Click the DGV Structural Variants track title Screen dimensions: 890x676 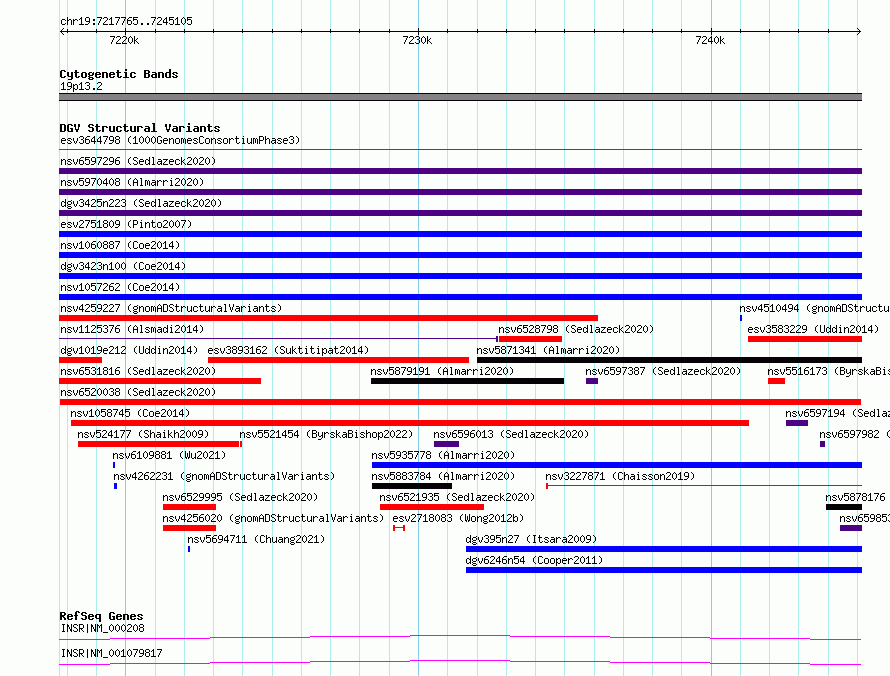[x=140, y=128]
